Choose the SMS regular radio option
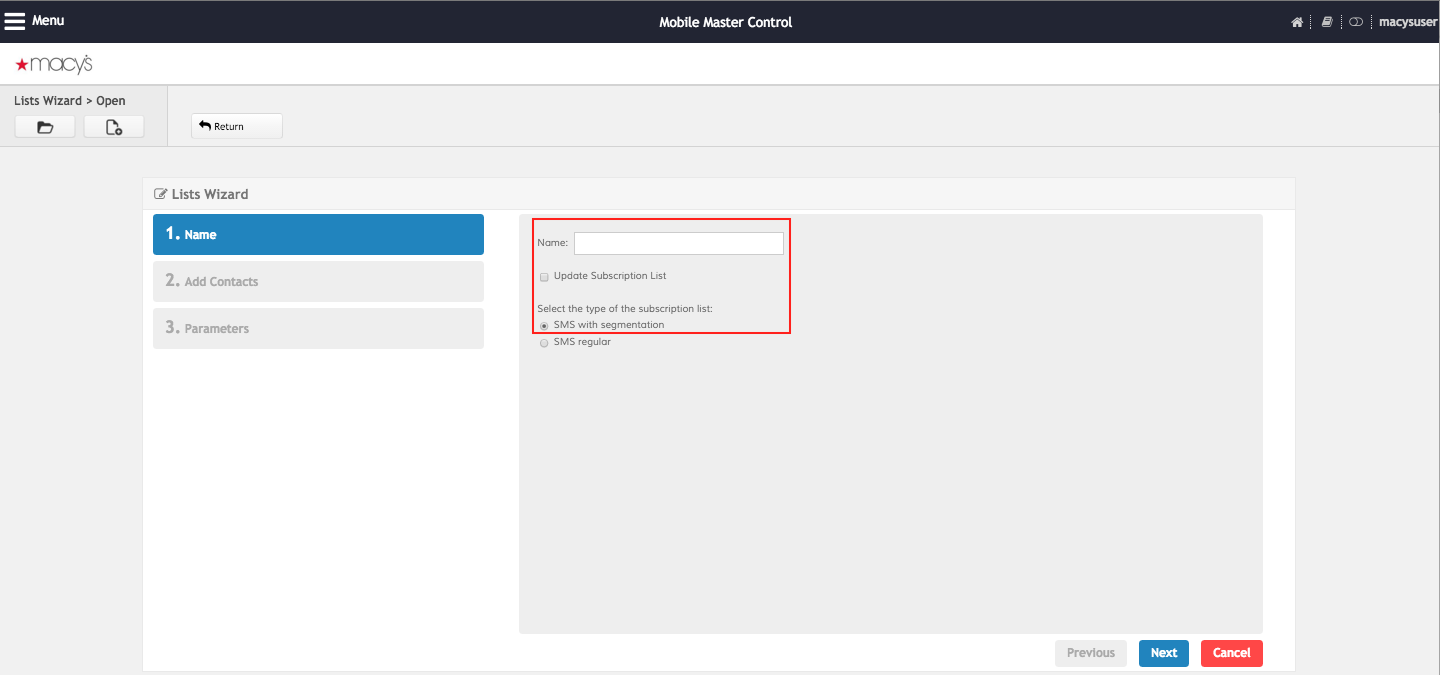 [x=544, y=342]
